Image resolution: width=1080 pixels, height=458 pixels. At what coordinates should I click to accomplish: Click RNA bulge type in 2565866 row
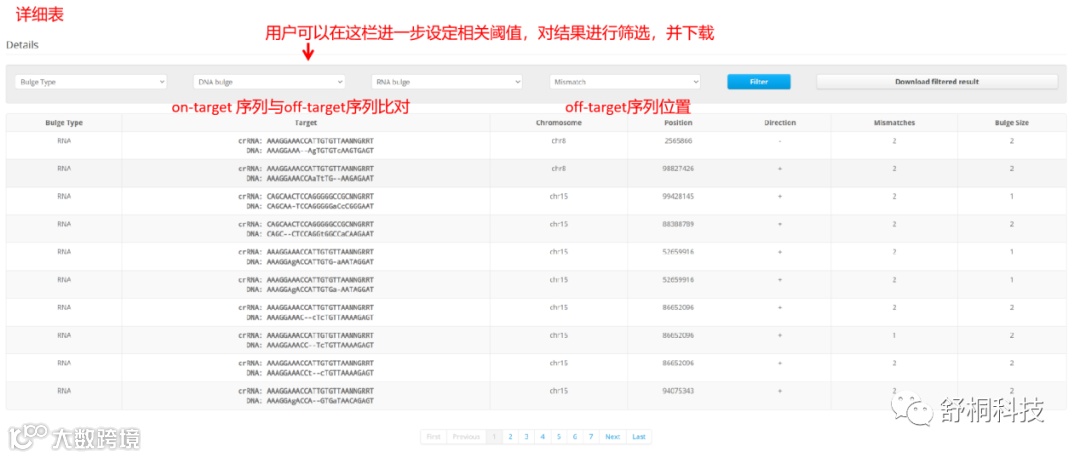pyautogui.click(x=64, y=140)
